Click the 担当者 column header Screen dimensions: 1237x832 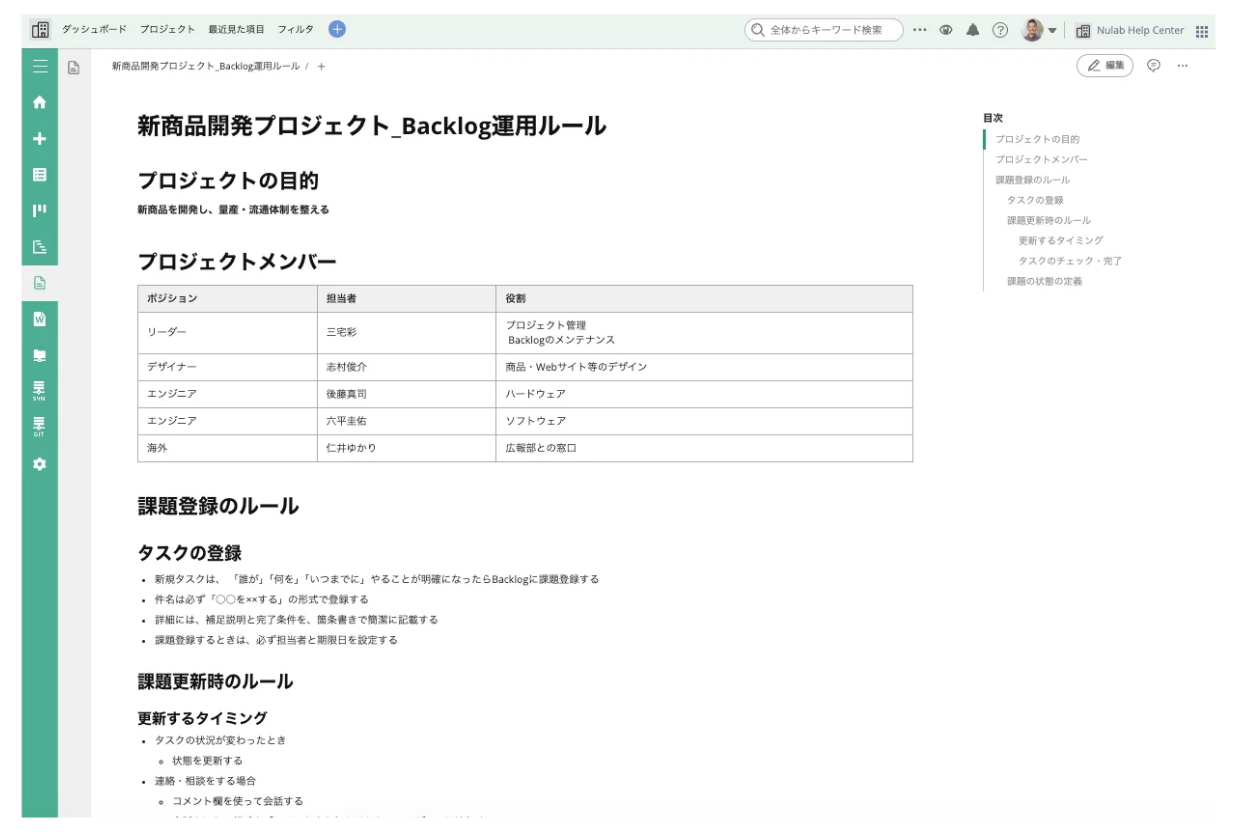[406, 299]
